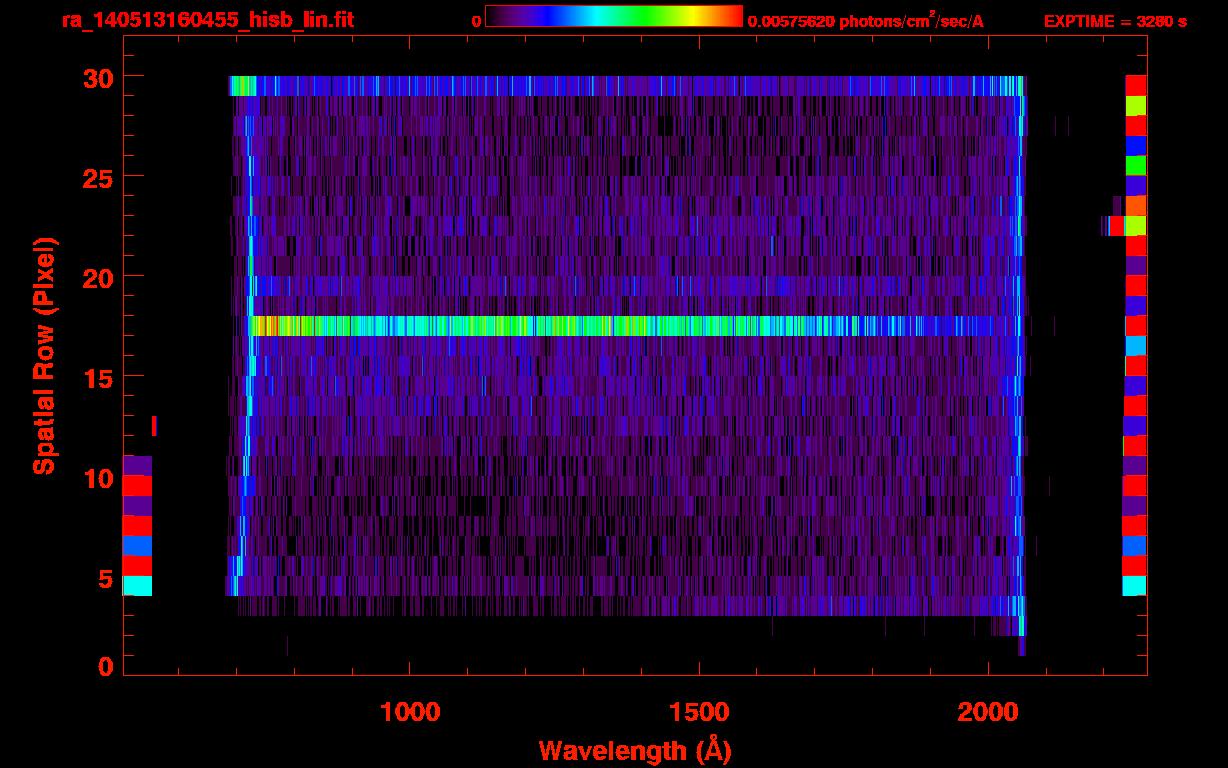The height and width of the screenshot is (768, 1228).
Task: Click the photons/cm²/sec/A maximum value label
Action: pos(866,21)
